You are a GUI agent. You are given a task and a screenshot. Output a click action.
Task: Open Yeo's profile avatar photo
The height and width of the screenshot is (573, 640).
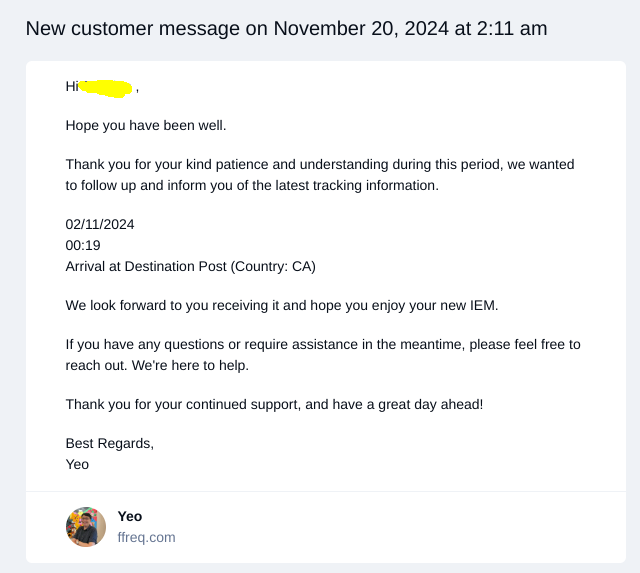(86, 527)
